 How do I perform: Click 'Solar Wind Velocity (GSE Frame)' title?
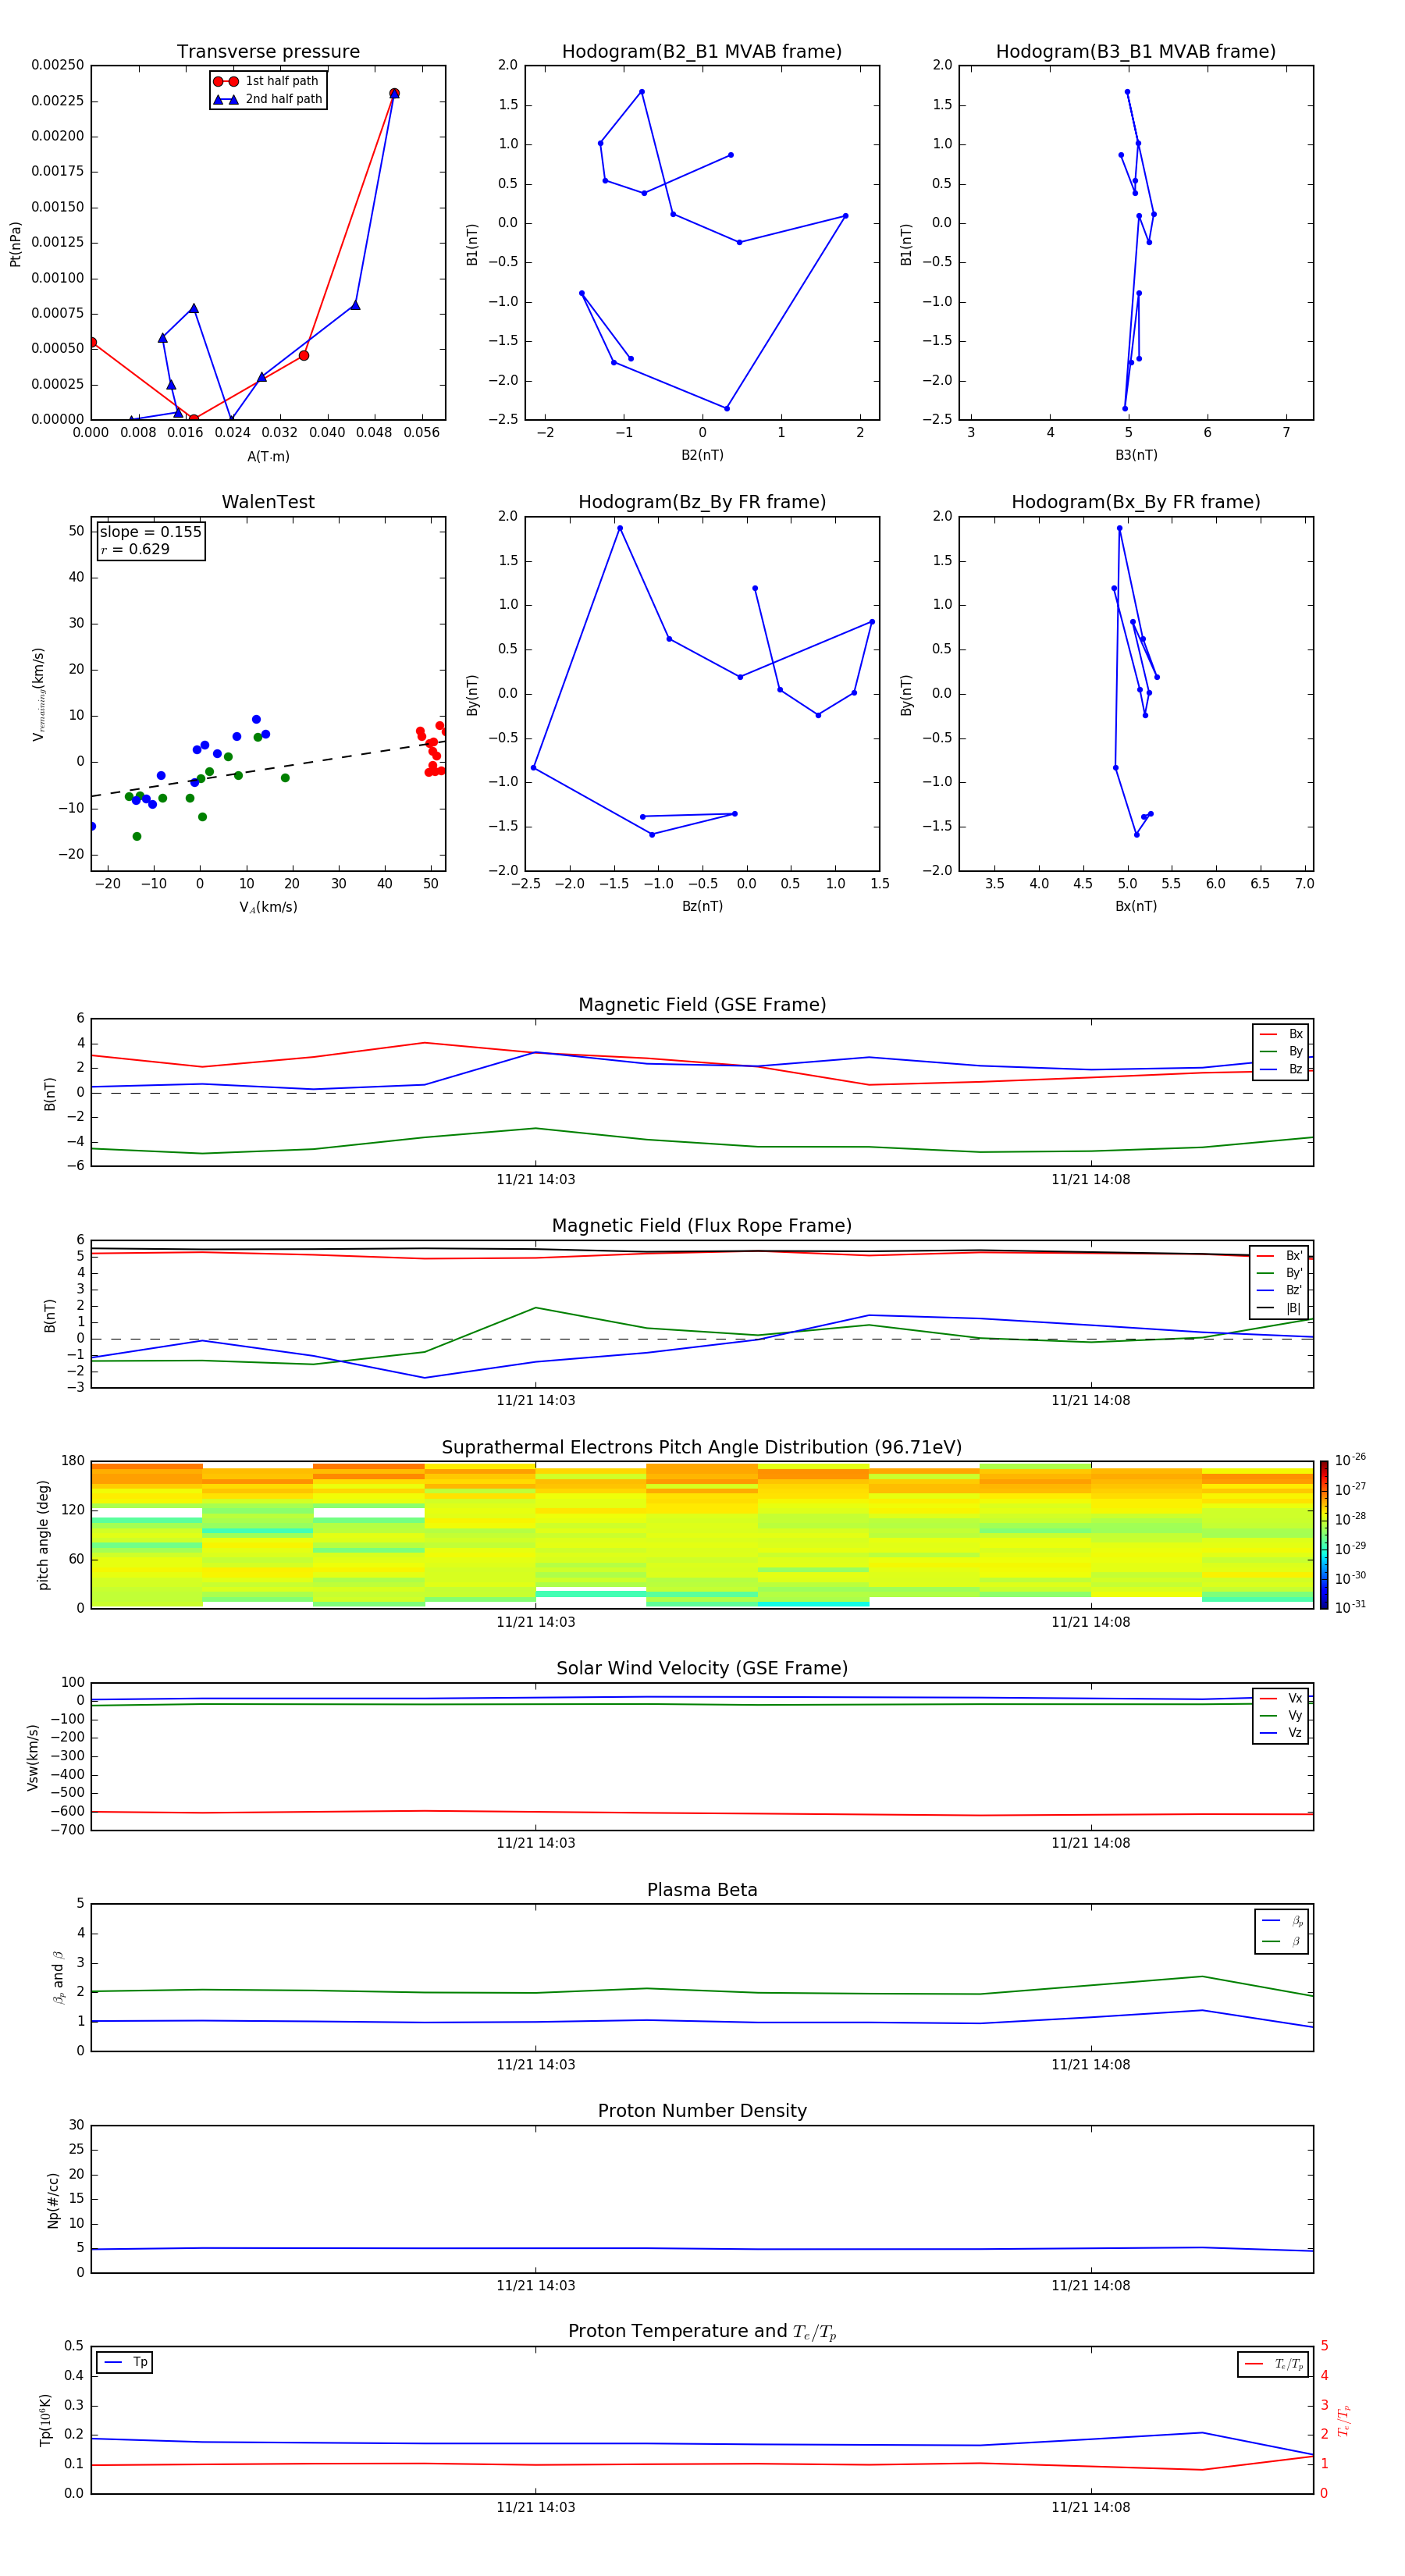tap(702, 1668)
